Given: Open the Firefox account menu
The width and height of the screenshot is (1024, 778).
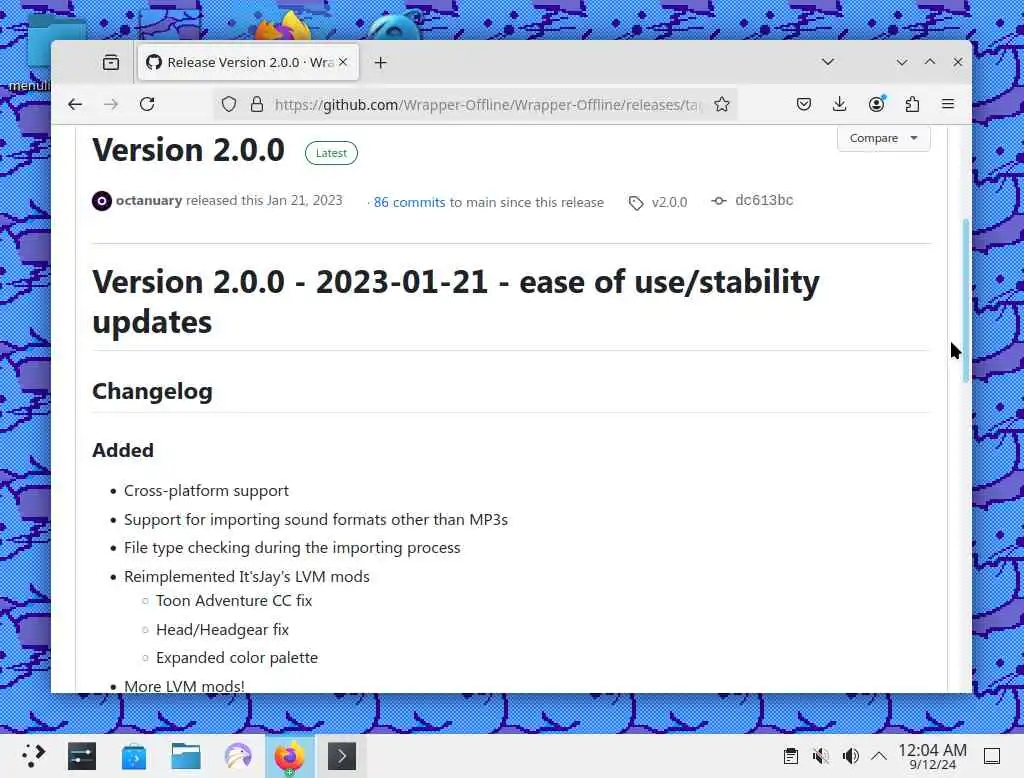Looking at the screenshot, I should [x=876, y=104].
